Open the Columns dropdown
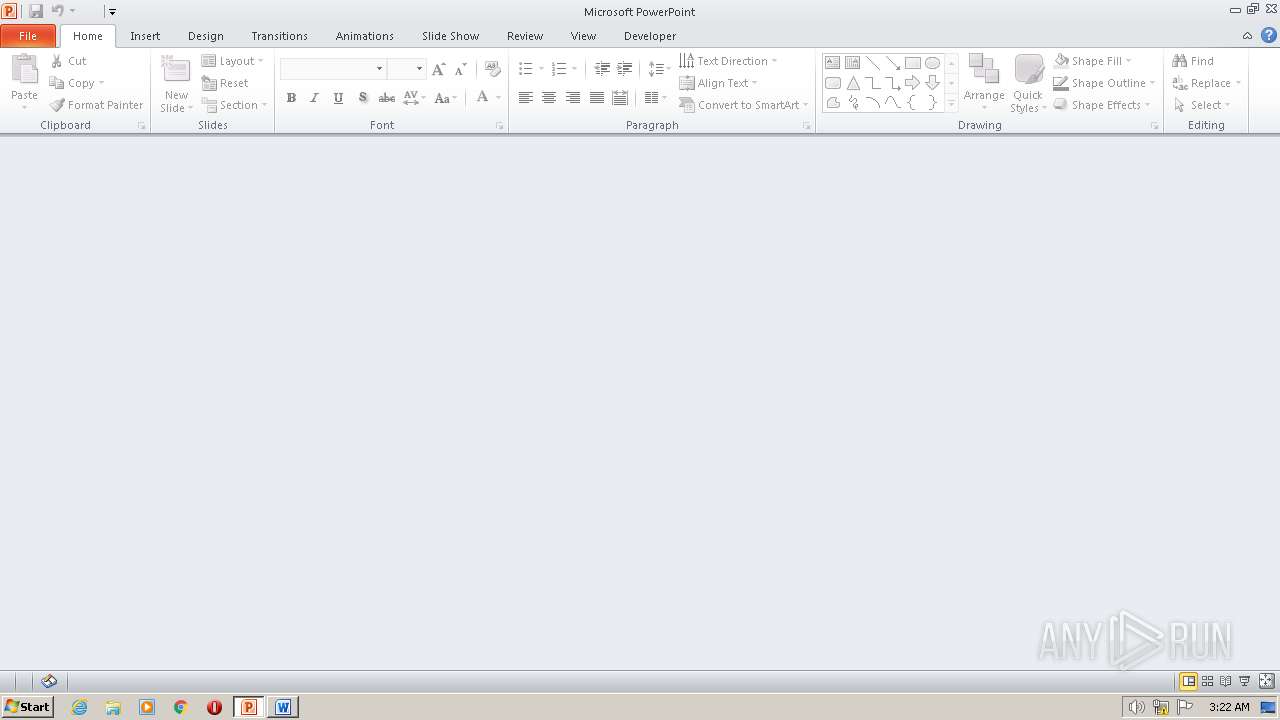 coord(656,98)
